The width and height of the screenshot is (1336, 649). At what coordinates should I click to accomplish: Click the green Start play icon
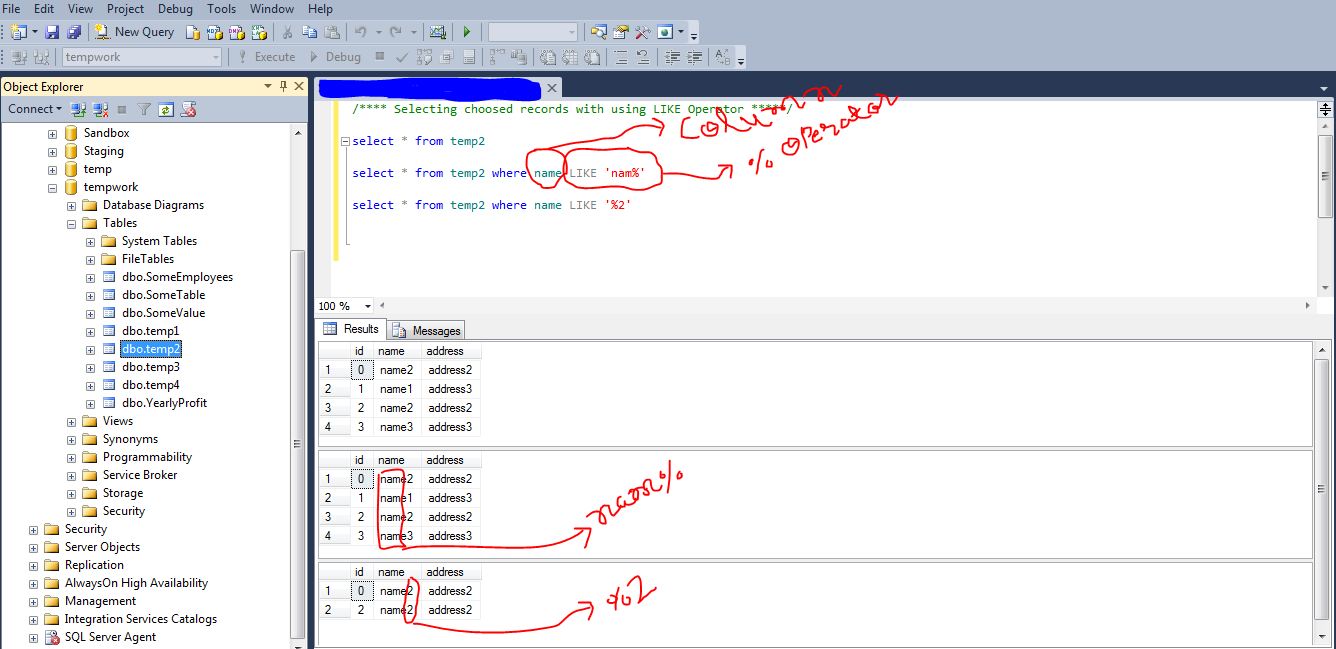pyautogui.click(x=466, y=32)
